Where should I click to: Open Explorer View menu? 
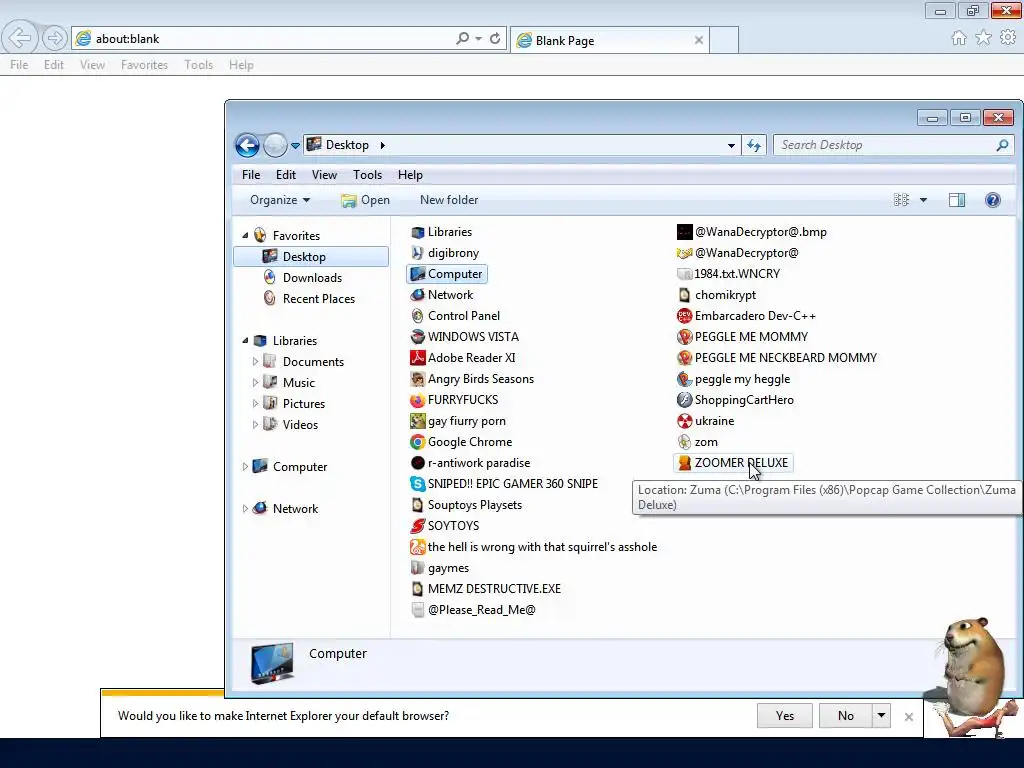click(x=324, y=175)
